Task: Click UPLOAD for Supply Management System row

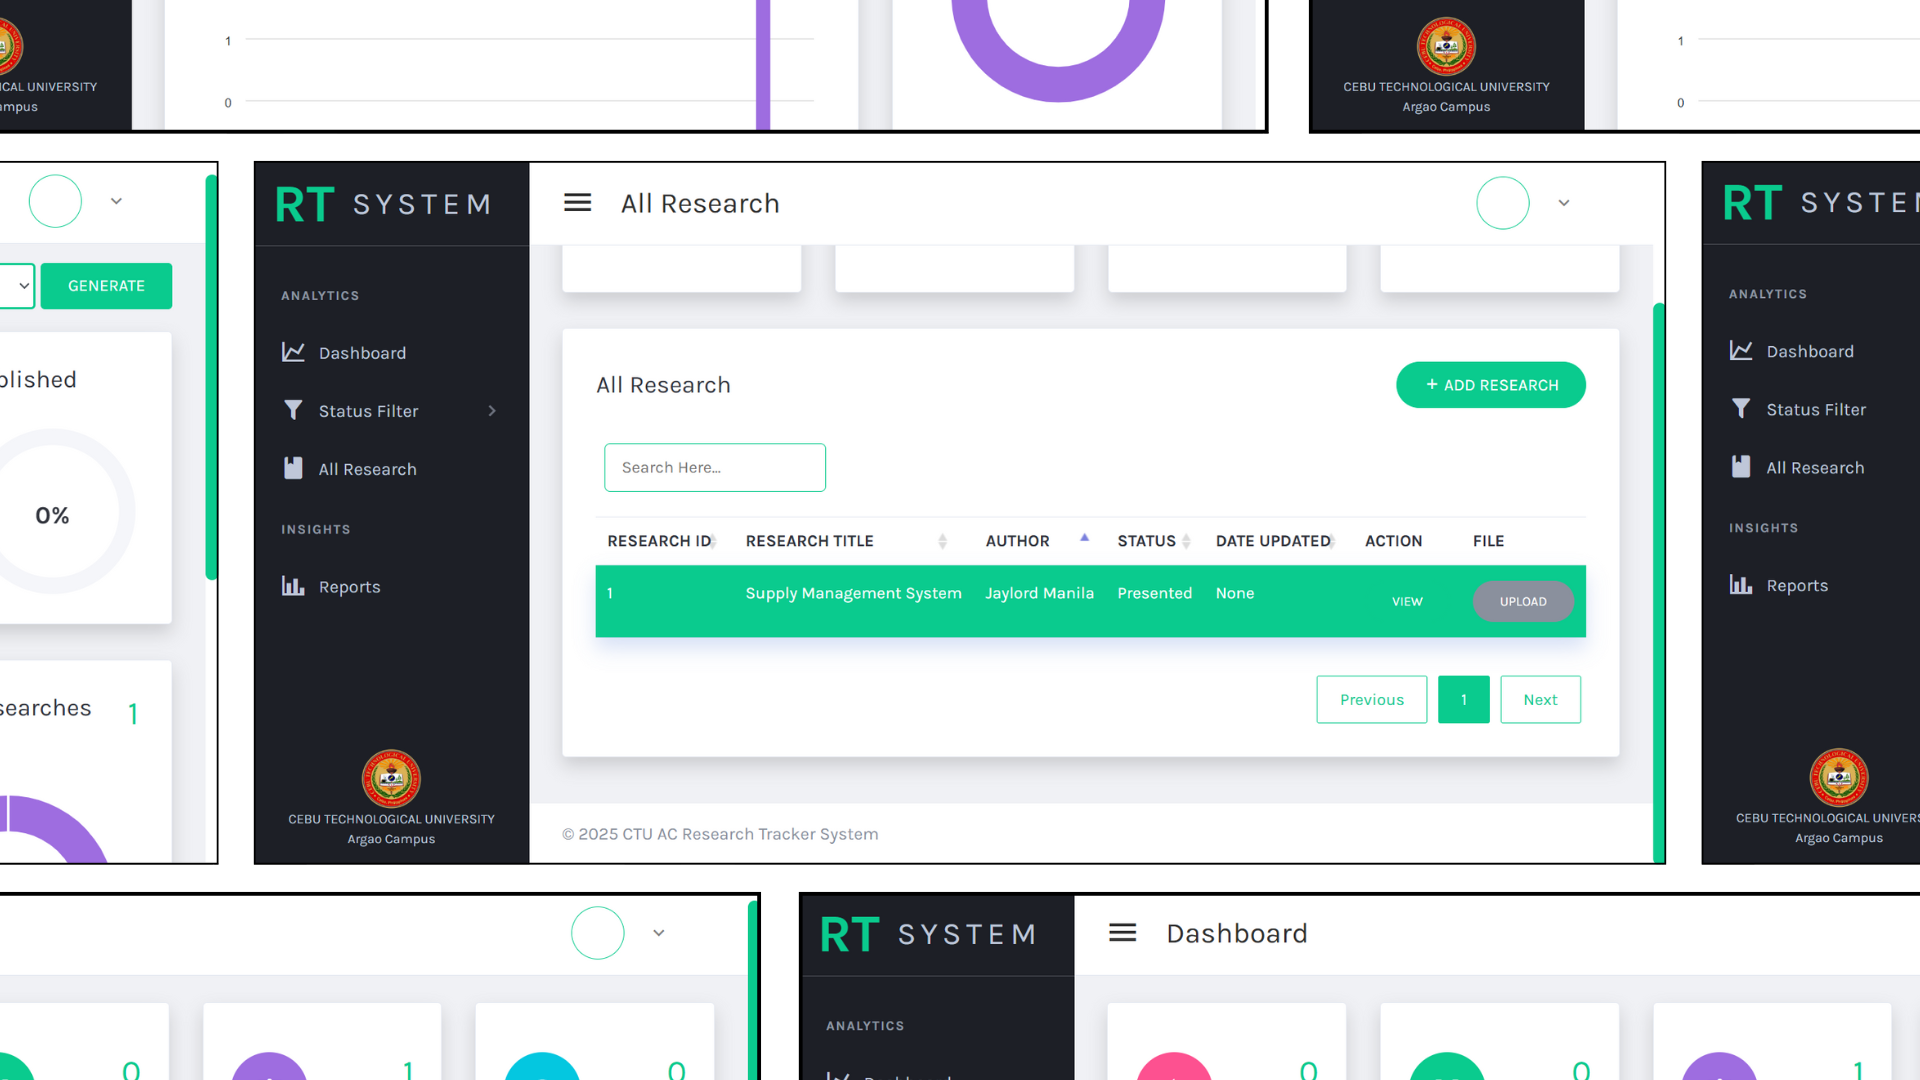Action: pyautogui.click(x=1522, y=601)
